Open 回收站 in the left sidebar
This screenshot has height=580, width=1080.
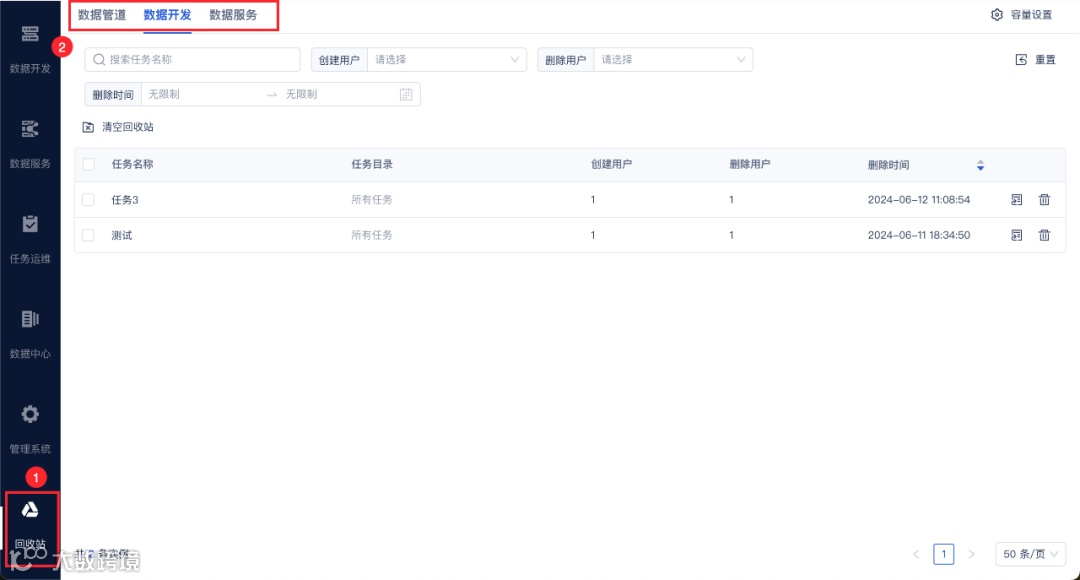(31, 527)
